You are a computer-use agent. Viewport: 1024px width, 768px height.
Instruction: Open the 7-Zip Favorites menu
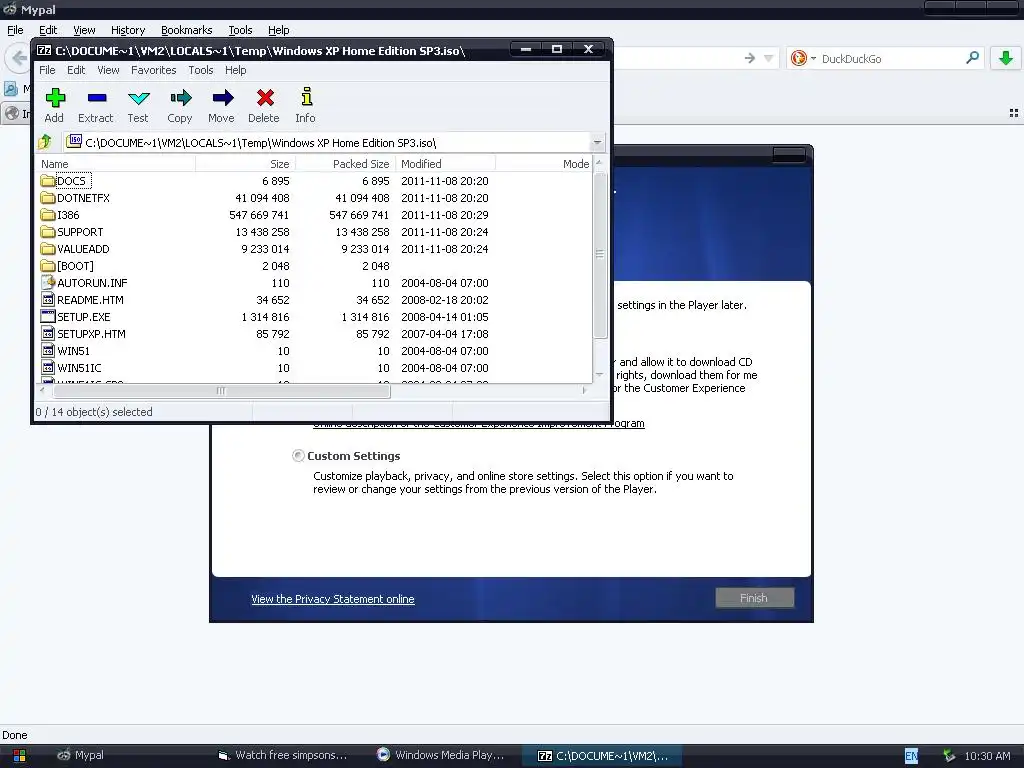(153, 70)
